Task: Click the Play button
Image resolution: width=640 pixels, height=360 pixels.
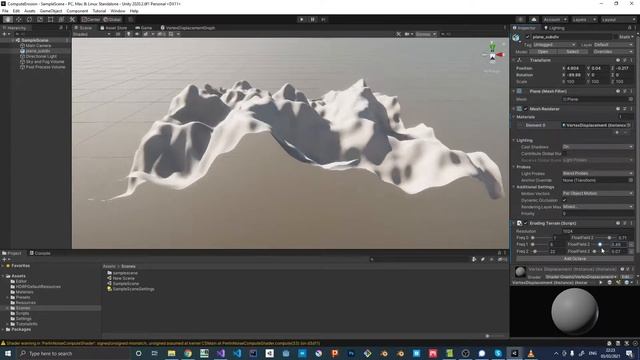Action: point(302,19)
